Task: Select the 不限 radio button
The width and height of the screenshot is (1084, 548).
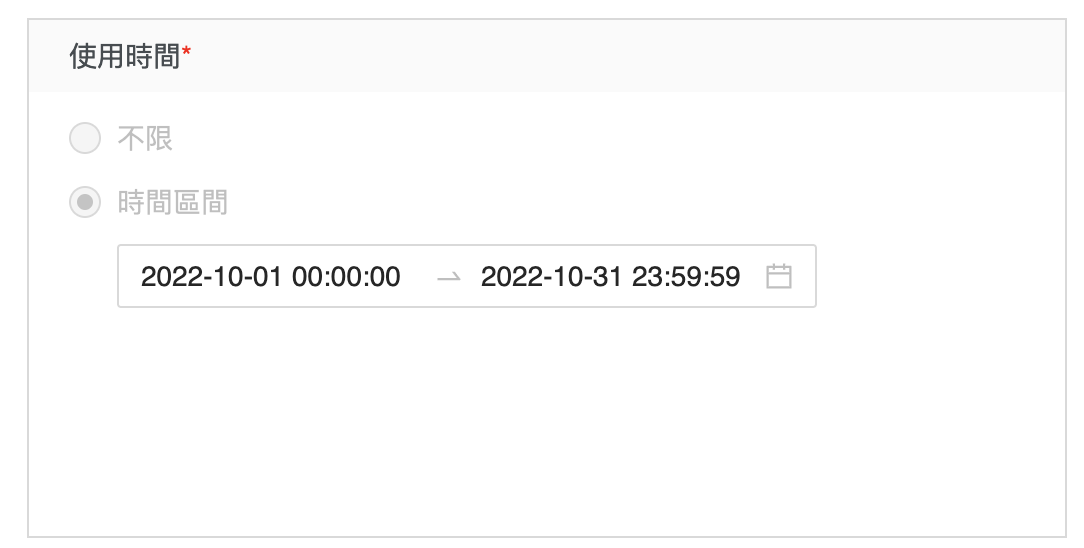Action: click(85, 139)
